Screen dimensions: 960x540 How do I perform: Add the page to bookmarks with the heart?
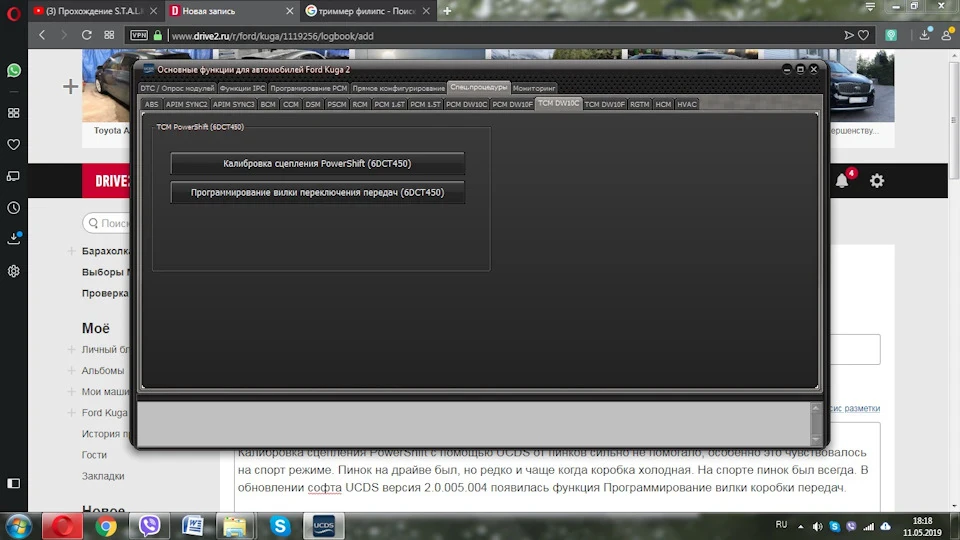click(x=863, y=36)
